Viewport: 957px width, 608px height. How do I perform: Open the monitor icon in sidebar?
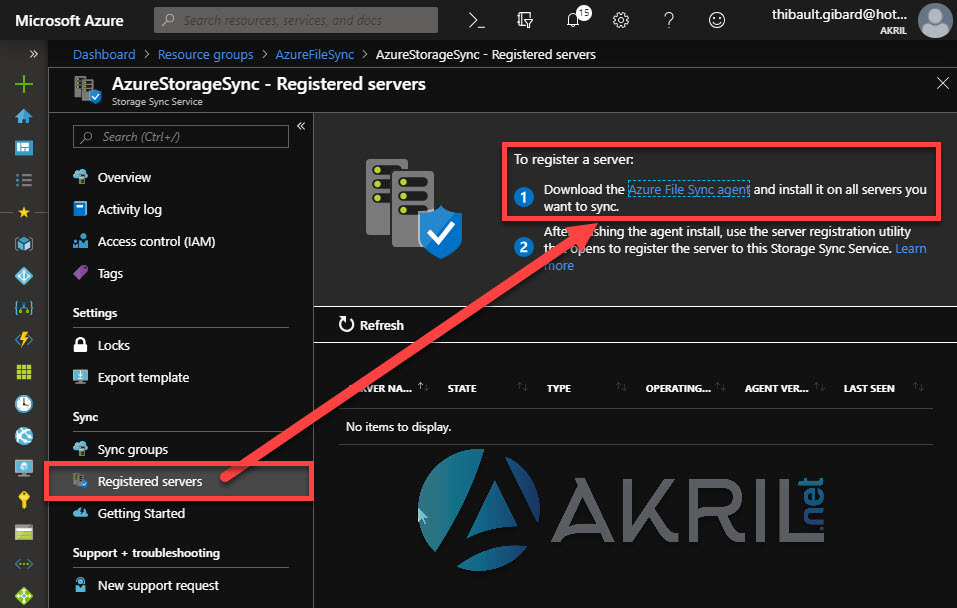(x=24, y=468)
